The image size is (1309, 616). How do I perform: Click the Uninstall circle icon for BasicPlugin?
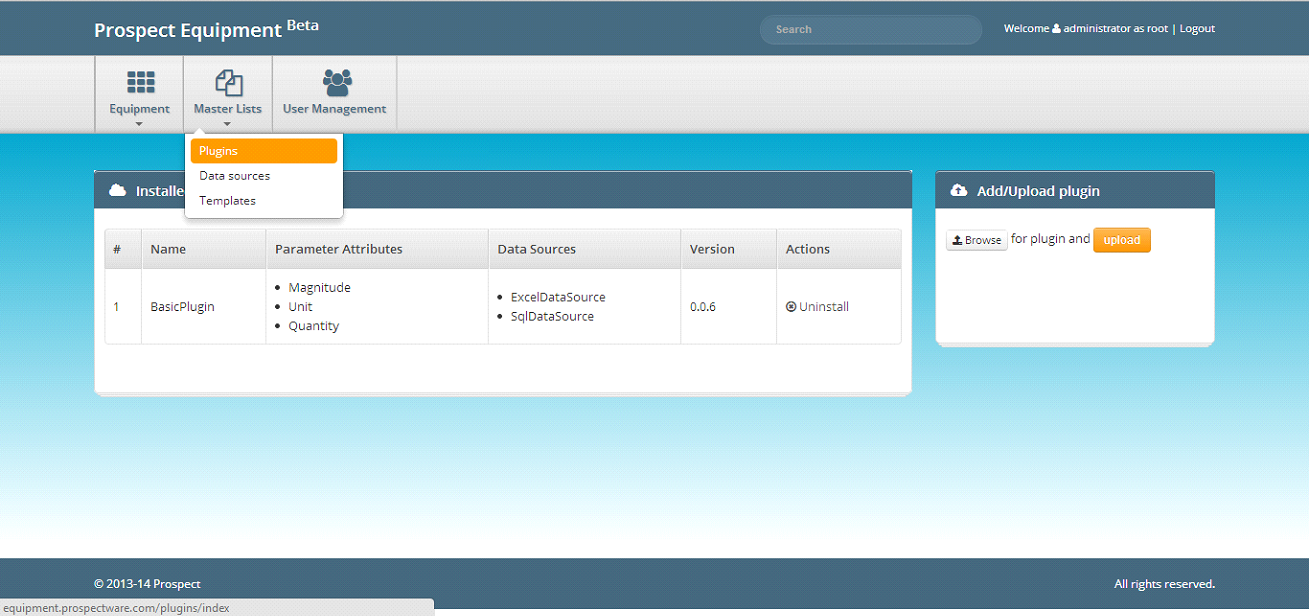pos(791,307)
